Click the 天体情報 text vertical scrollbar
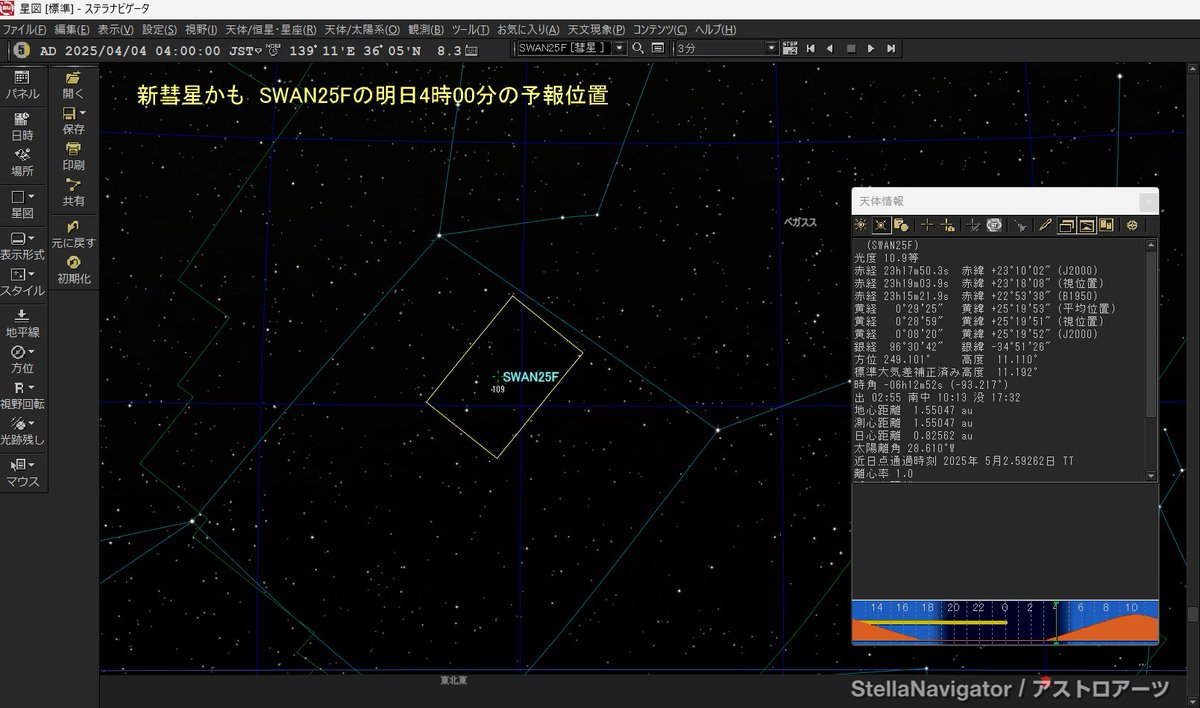1200x708 pixels. coord(1151,360)
